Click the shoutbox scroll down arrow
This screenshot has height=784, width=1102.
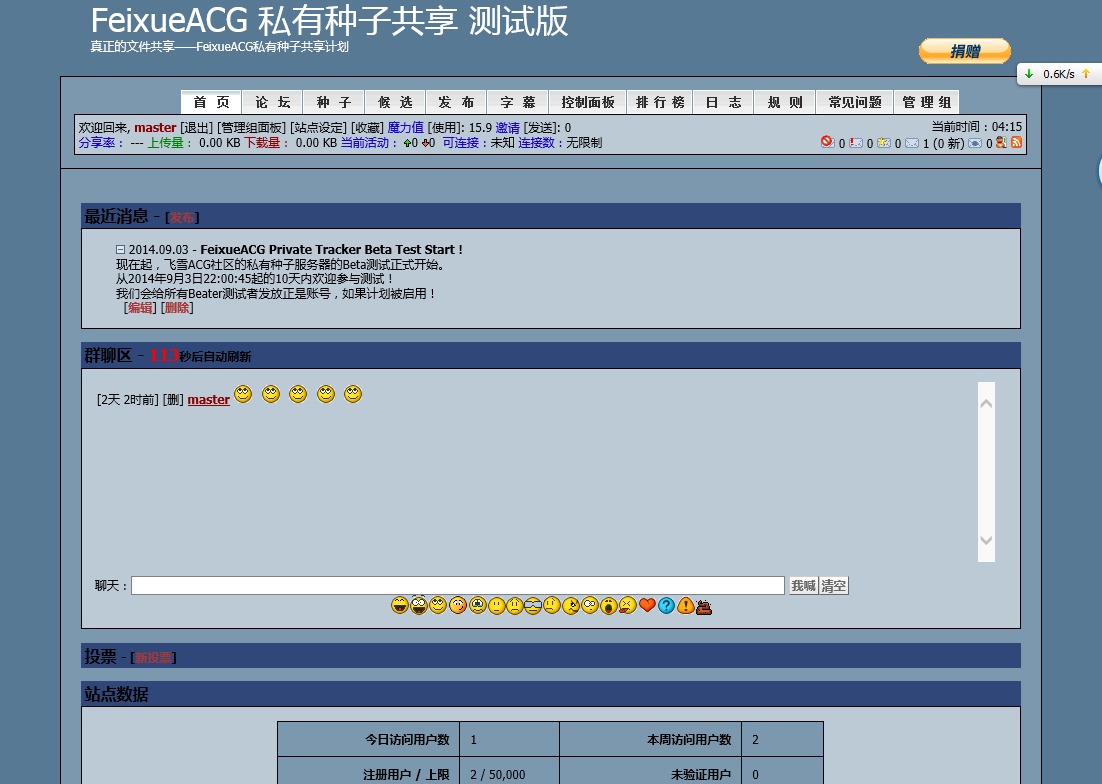tap(986, 540)
